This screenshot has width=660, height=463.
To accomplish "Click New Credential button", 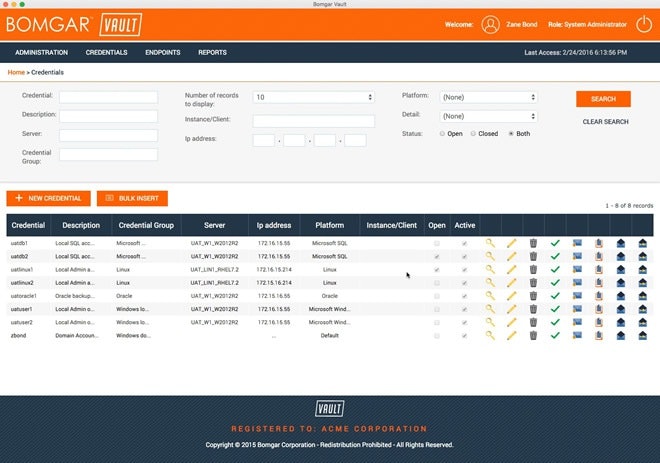I will point(48,198).
